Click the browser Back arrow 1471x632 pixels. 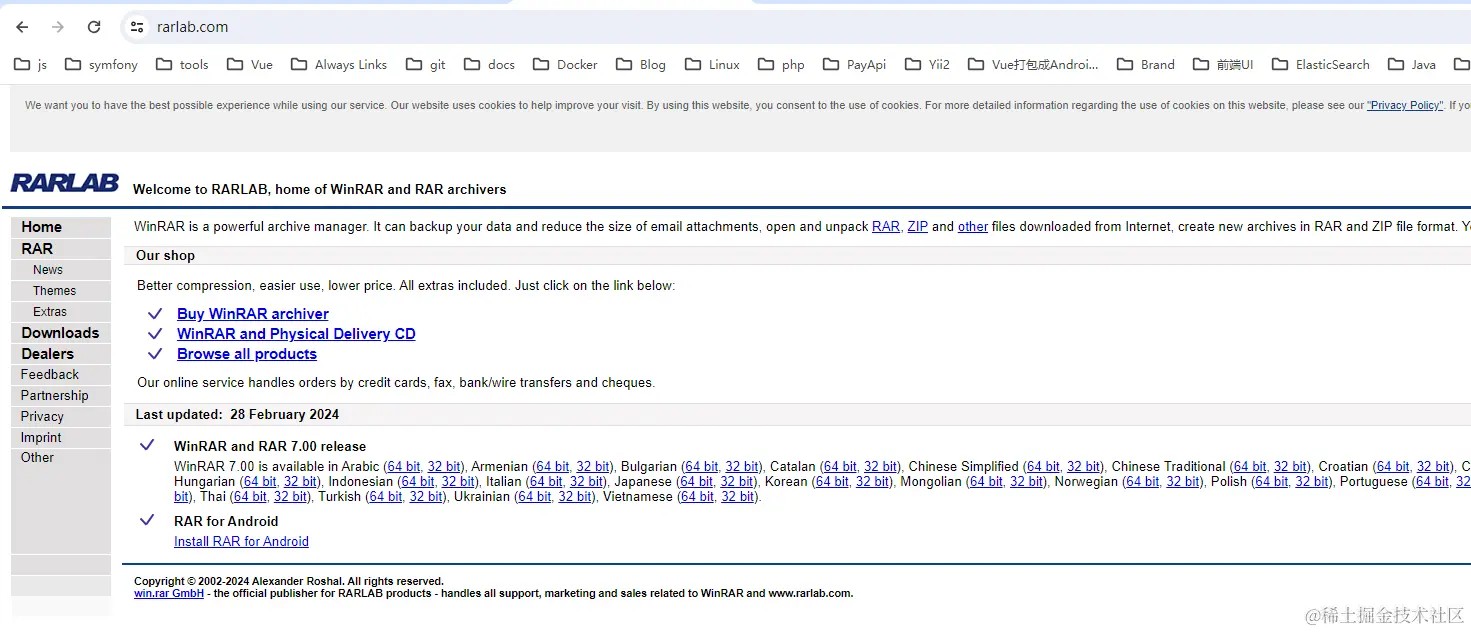22,27
